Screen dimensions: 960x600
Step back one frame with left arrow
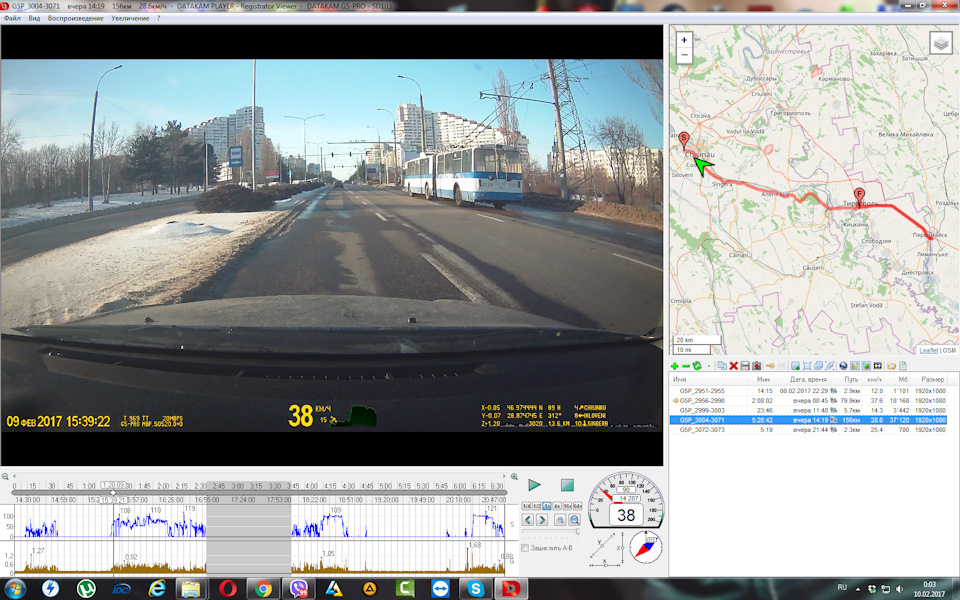tap(528, 520)
